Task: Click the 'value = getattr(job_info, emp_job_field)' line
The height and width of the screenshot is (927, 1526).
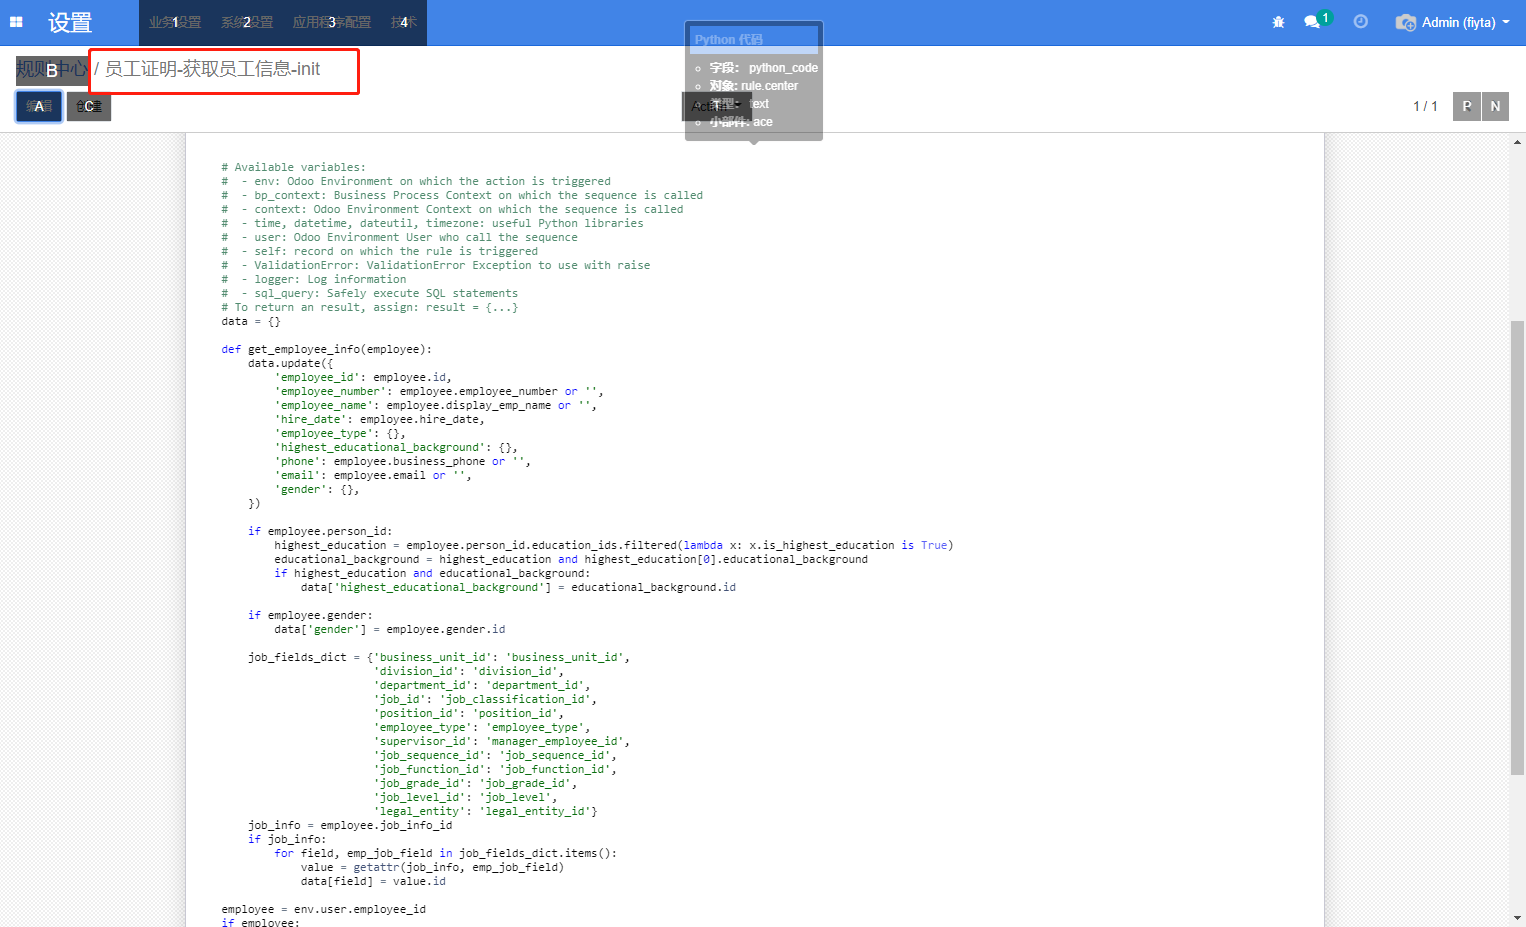Action: (x=432, y=867)
